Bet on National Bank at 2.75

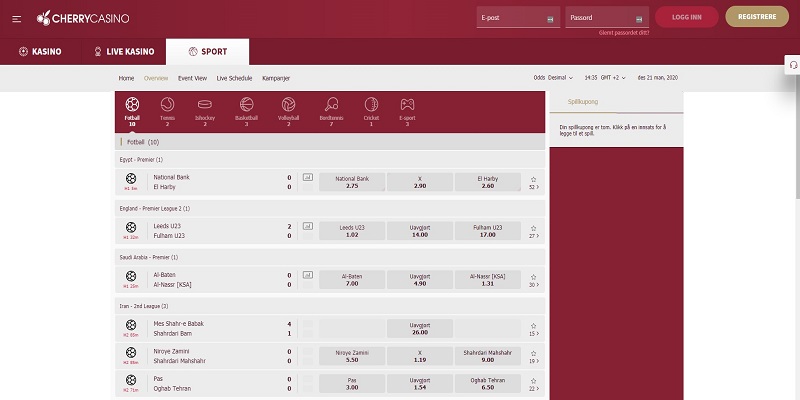click(352, 182)
